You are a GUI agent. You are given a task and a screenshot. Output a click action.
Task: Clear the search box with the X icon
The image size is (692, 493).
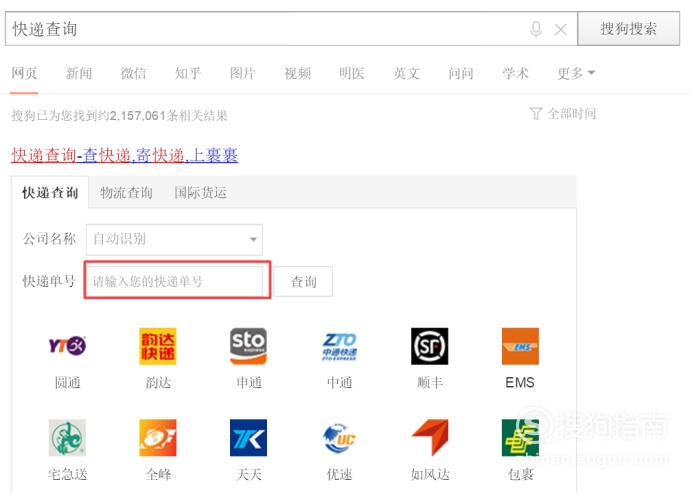point(560,30)
